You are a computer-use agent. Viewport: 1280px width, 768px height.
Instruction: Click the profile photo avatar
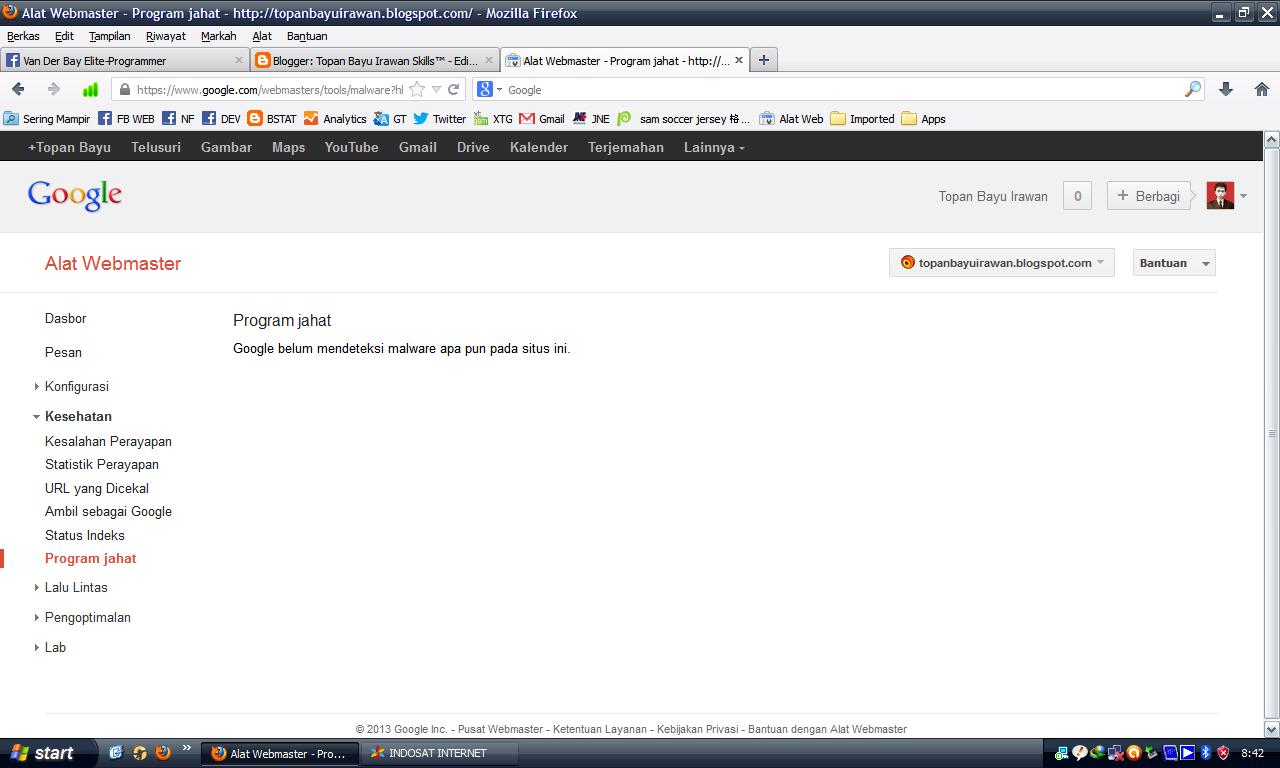click(1220, 196)
